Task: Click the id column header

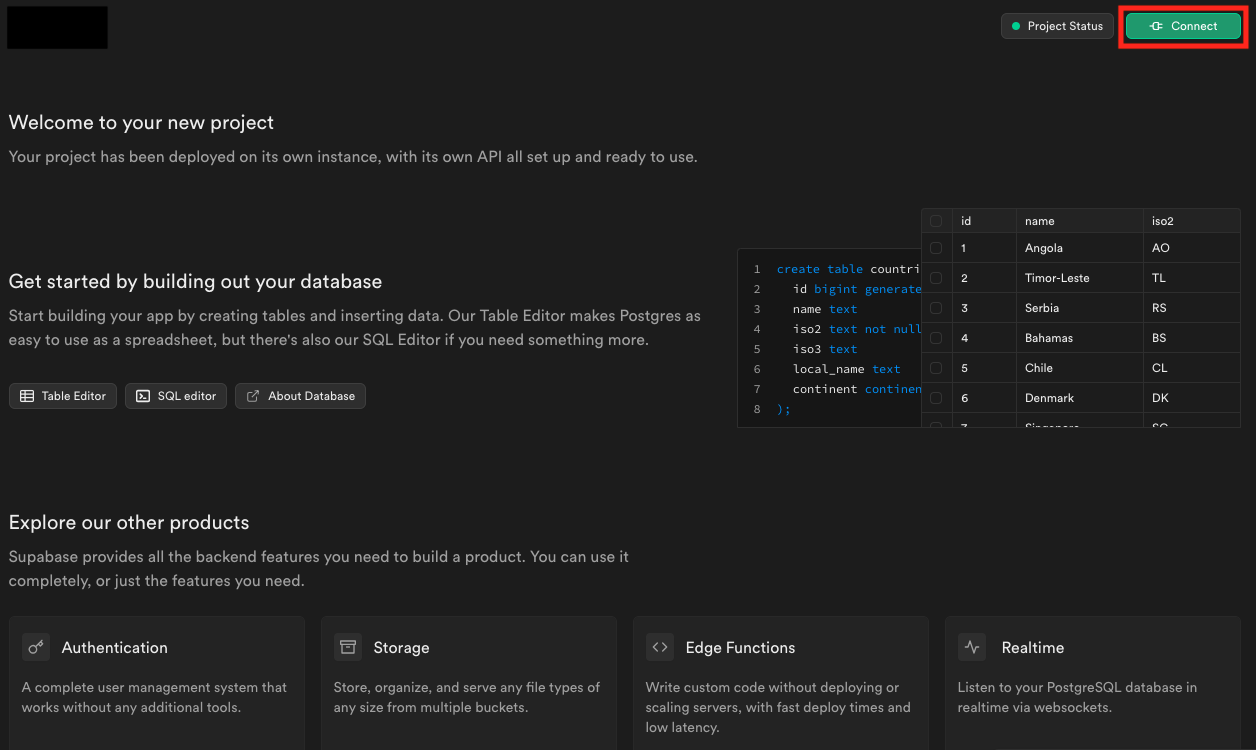Action: click(x=984, y=221)
